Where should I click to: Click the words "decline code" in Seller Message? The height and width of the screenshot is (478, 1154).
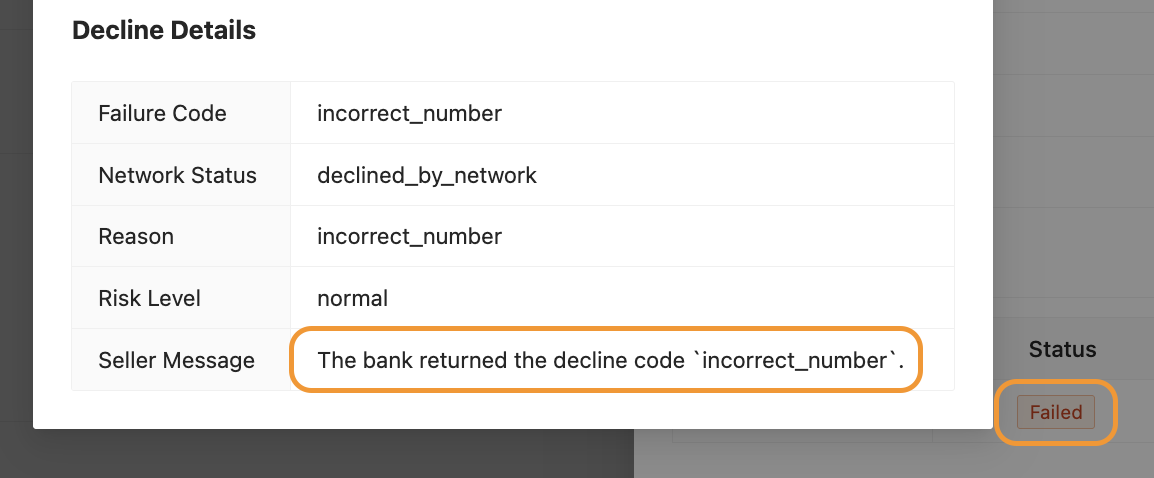point(632,360)
